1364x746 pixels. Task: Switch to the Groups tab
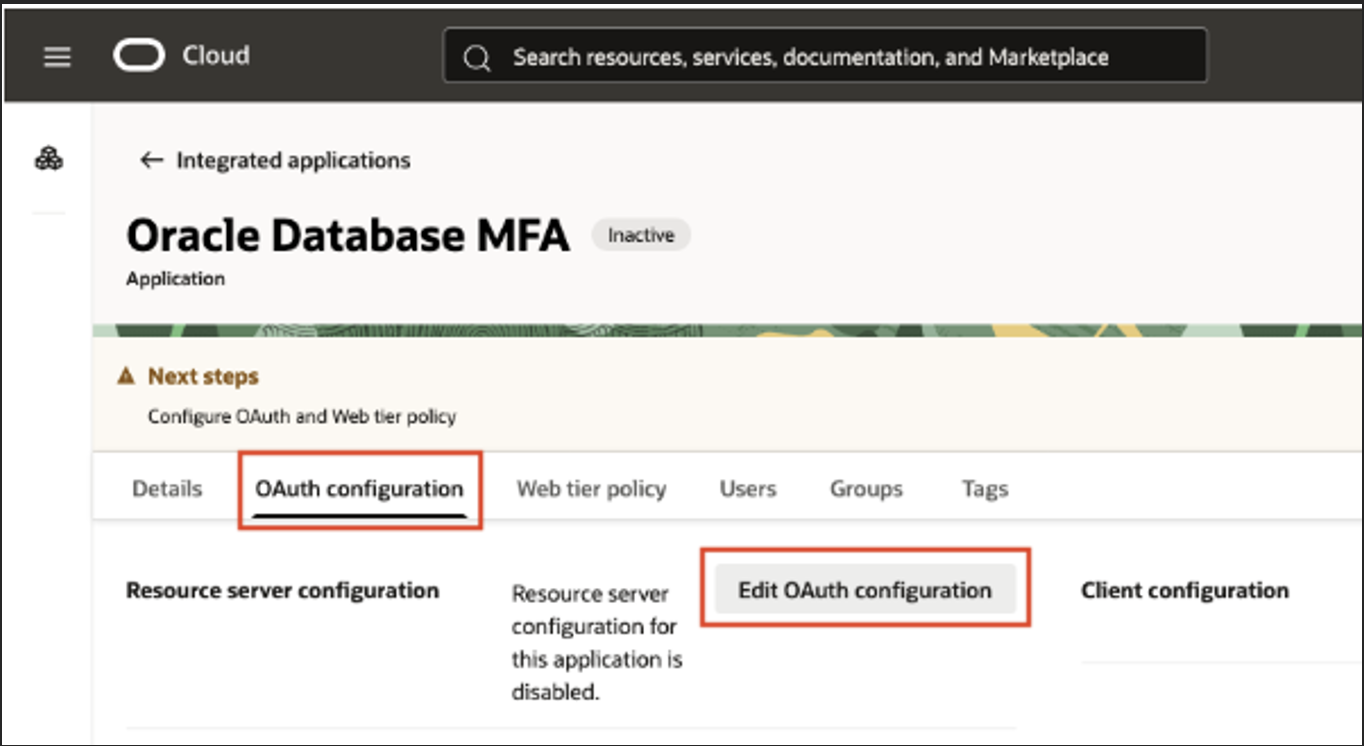(865, 488)
